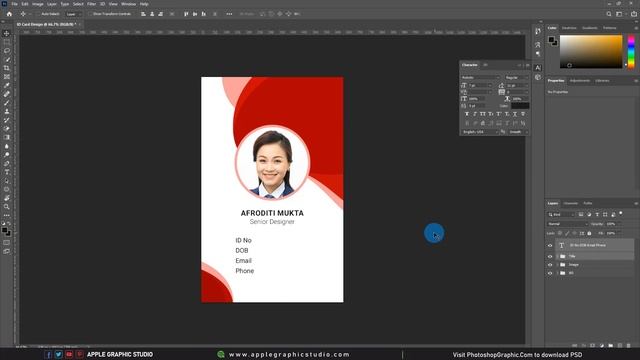Click the text color swatch in Character panel
Screen dimensions: 640x360
click(x=520, y=106)
